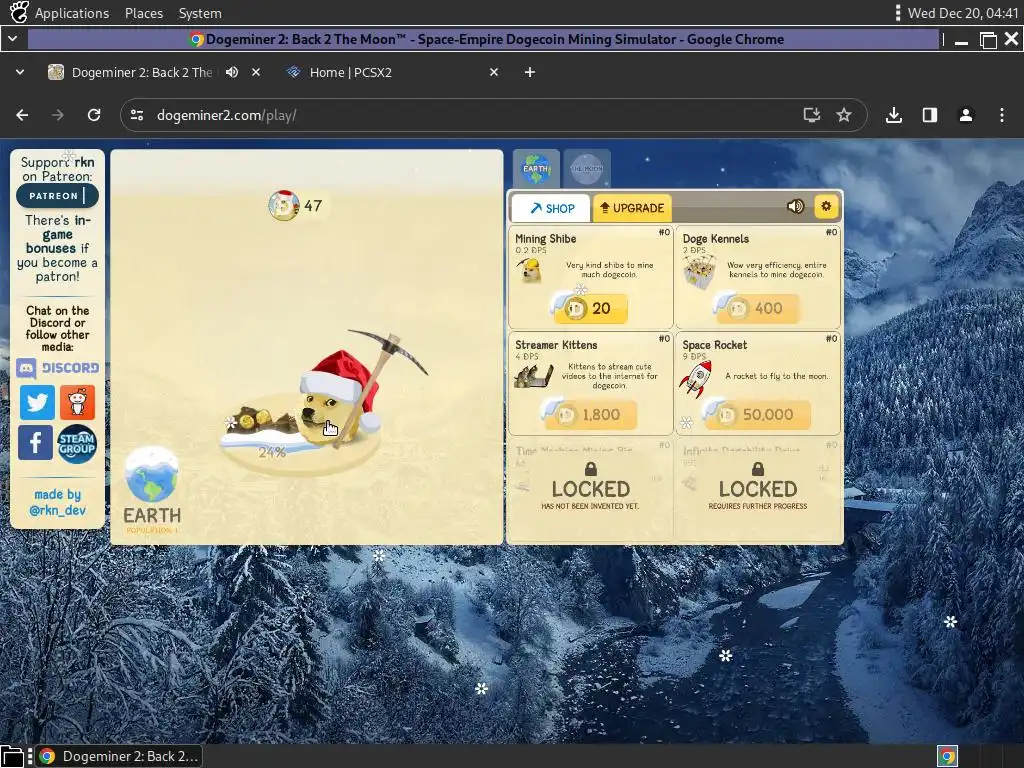
Task: Mute the Dogeminer tab audio icon
Action: [x=232, y=72]
